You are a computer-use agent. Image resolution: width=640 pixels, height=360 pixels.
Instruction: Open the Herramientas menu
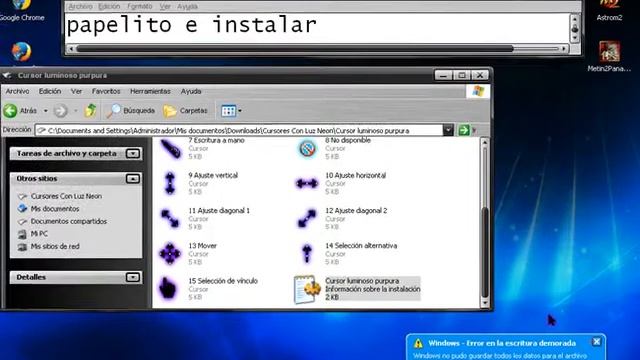pyautogui.click(x=150, y=91)
